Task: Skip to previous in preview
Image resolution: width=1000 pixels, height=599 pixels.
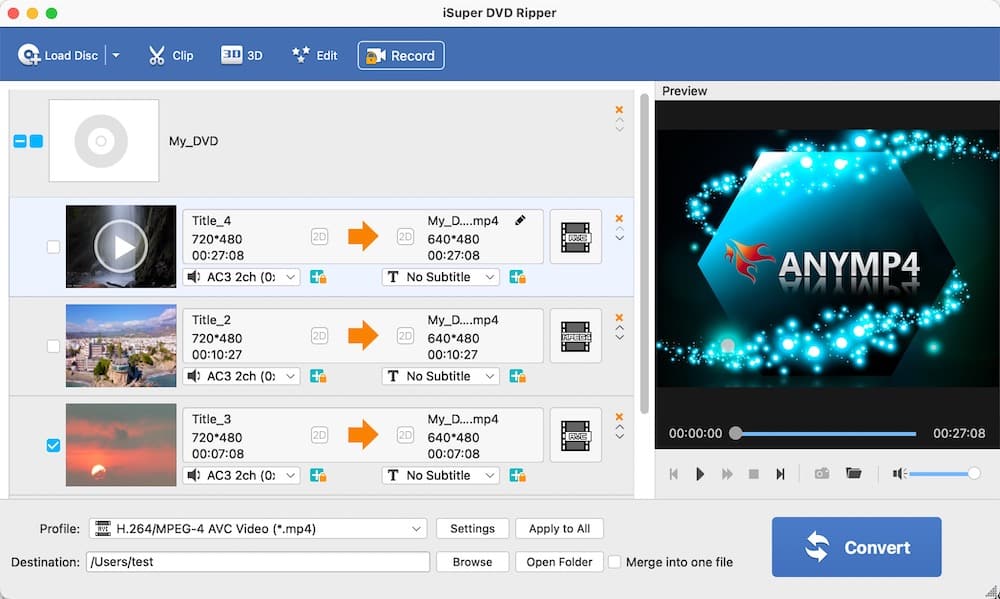Action: tap(673, 474)
